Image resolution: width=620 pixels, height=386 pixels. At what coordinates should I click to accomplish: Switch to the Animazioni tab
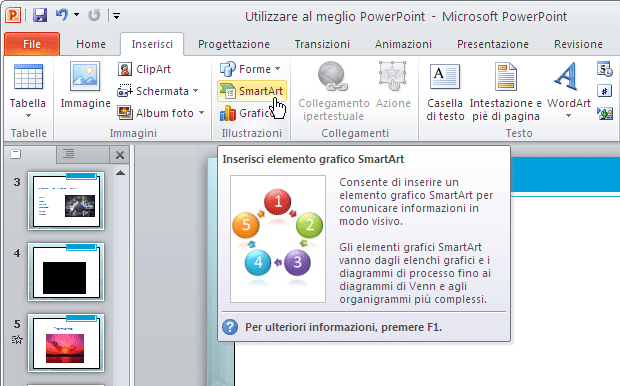pos(403,44)
